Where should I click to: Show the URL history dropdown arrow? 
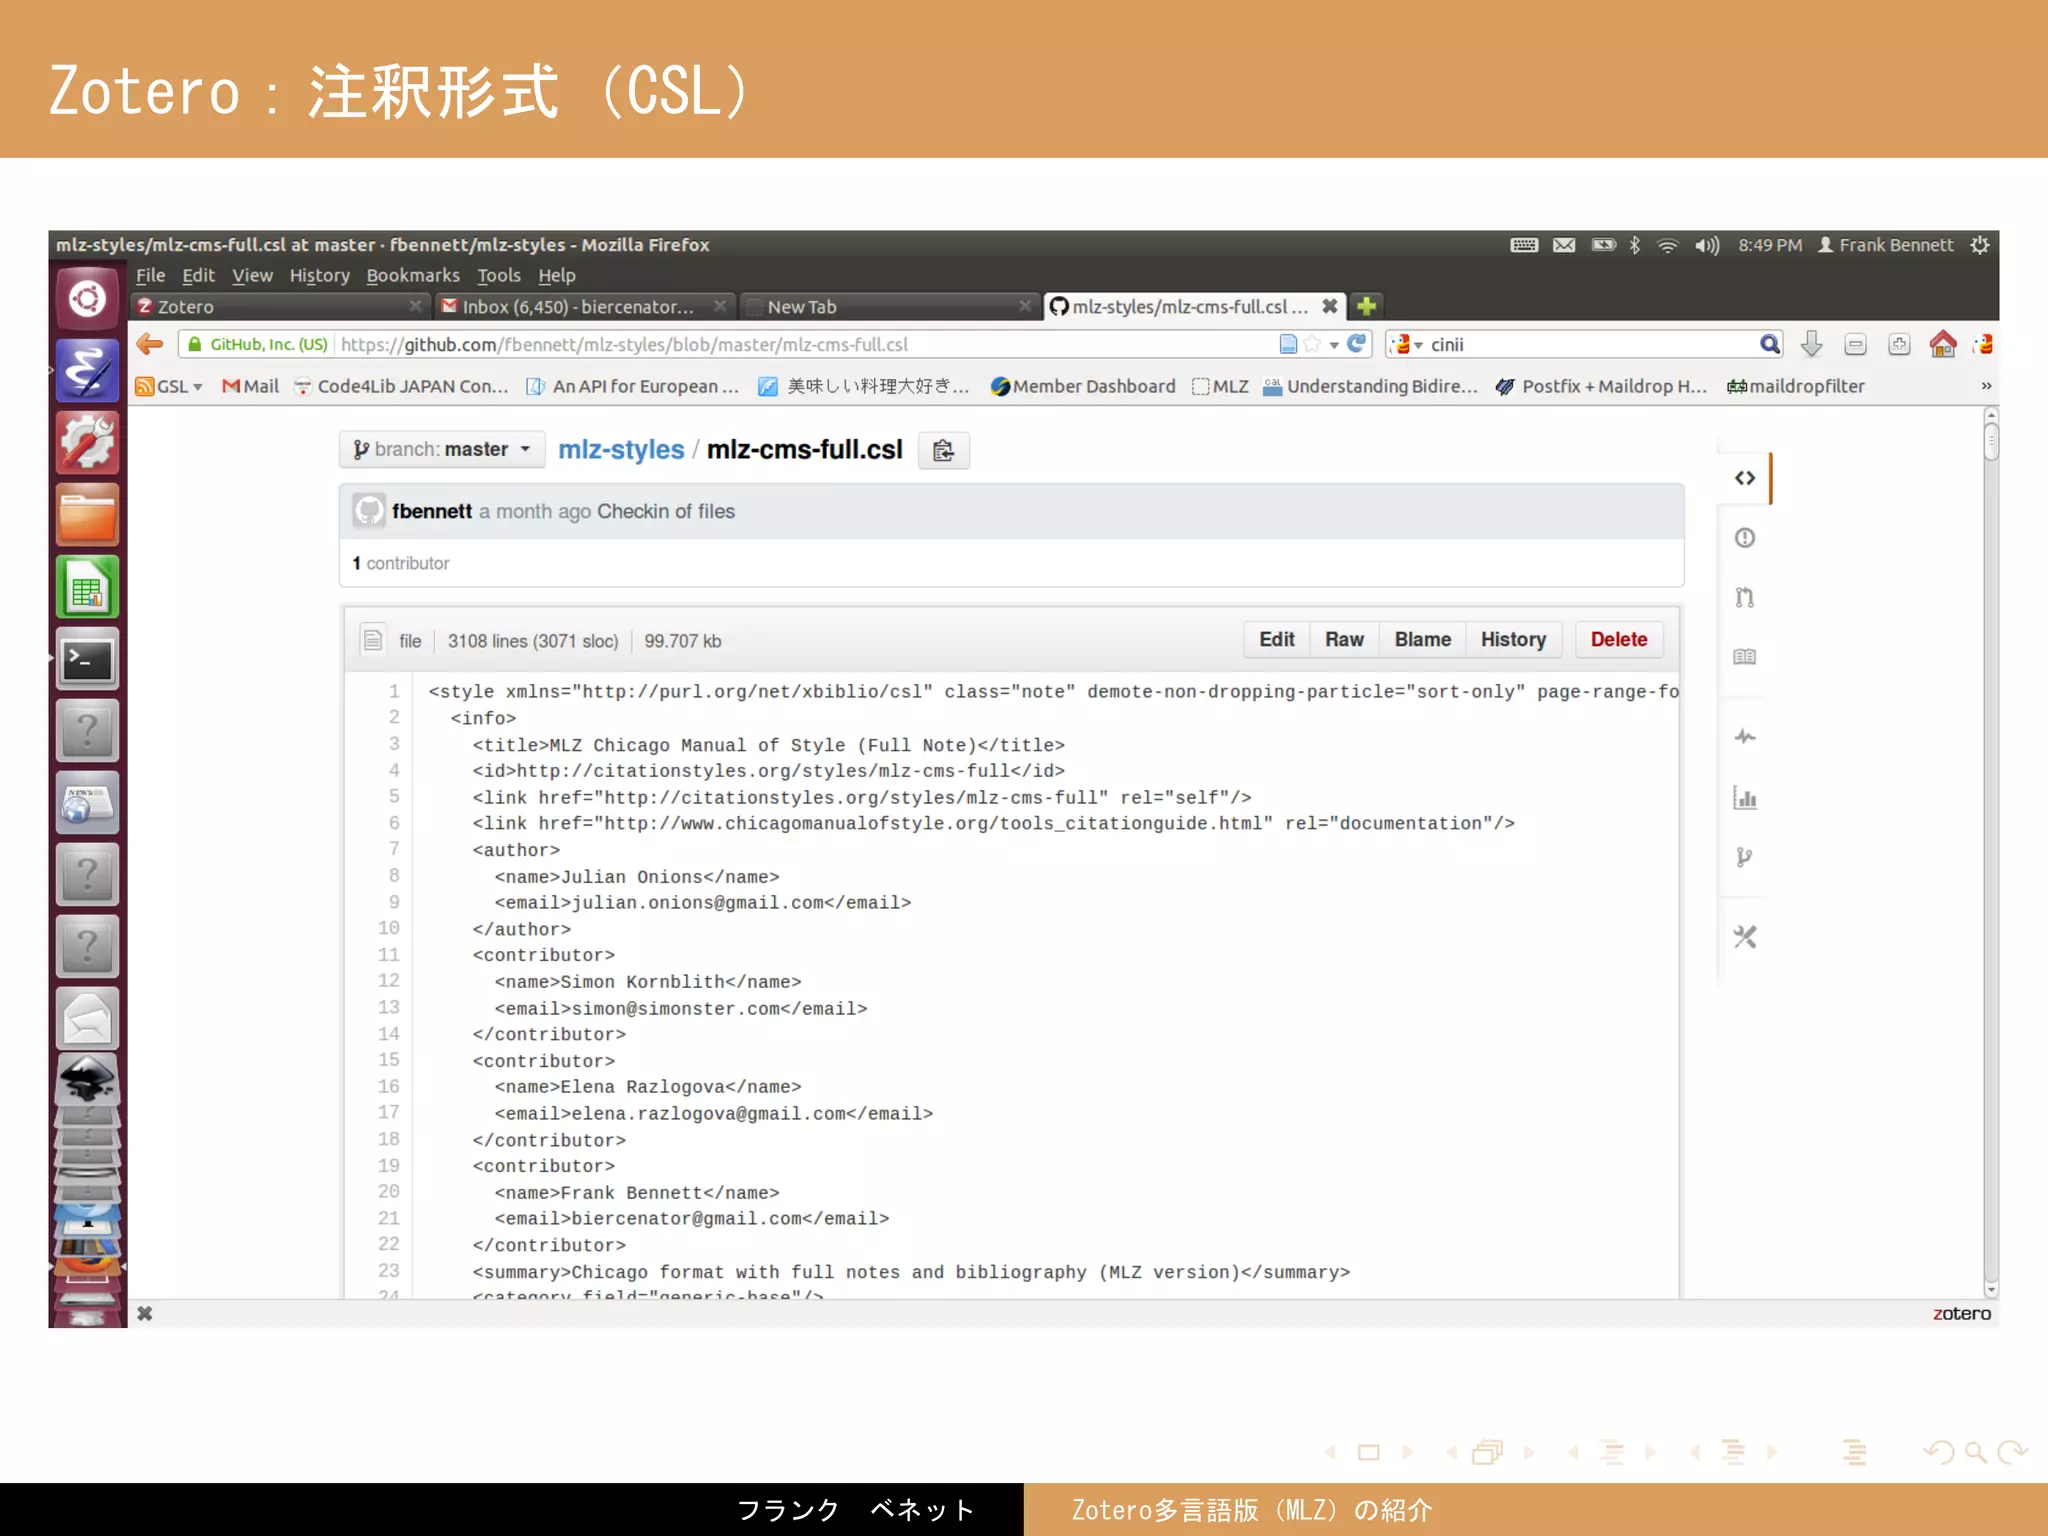pyautogui.click(x=1334, y=345)
